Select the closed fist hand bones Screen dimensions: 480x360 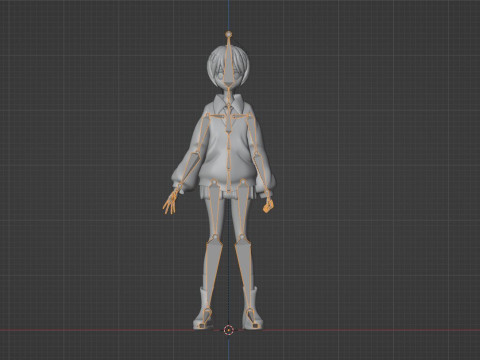pyautogui.click(x=268, y=205)
